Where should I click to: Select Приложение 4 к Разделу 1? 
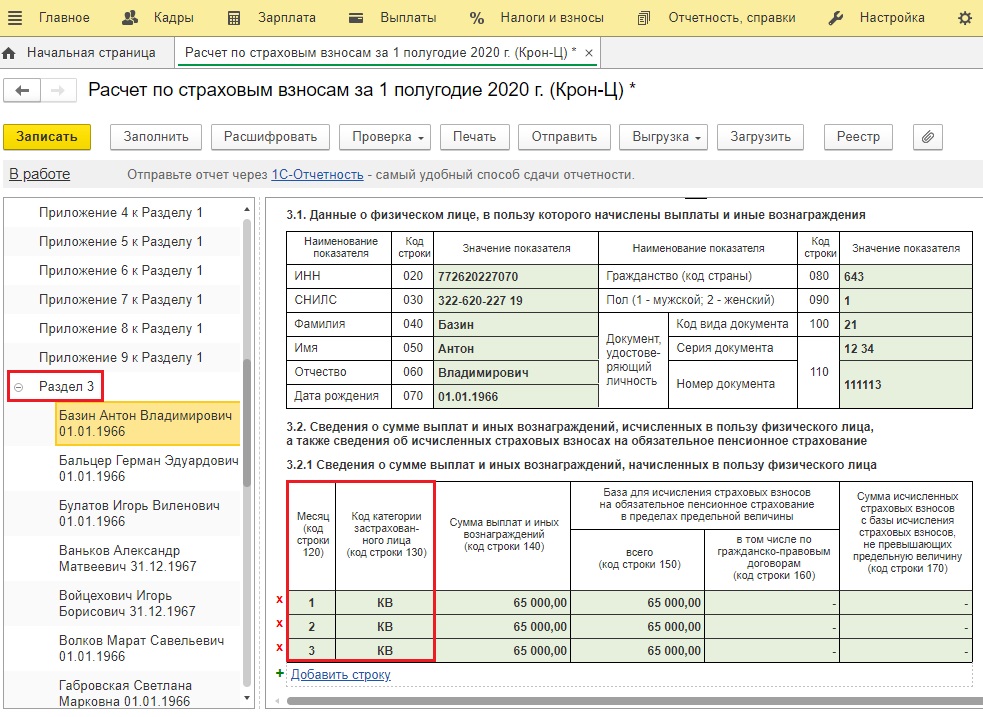121,212
